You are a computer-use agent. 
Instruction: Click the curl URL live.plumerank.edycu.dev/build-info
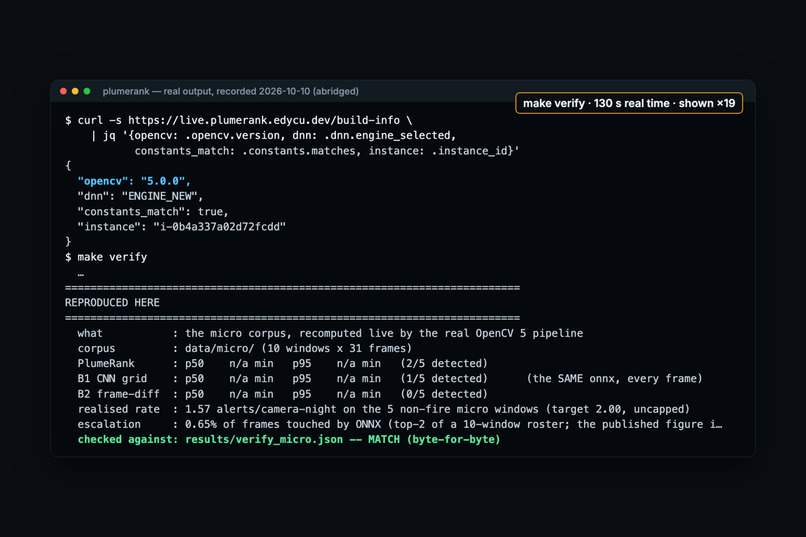(x=264, y=120)
